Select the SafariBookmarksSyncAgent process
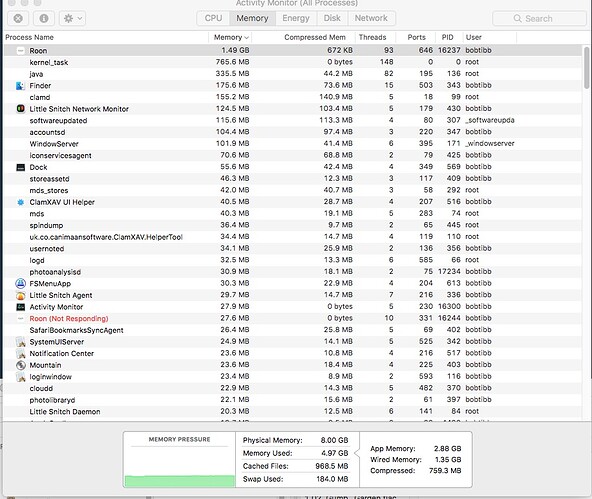The image size is (592, 499). 293,330
